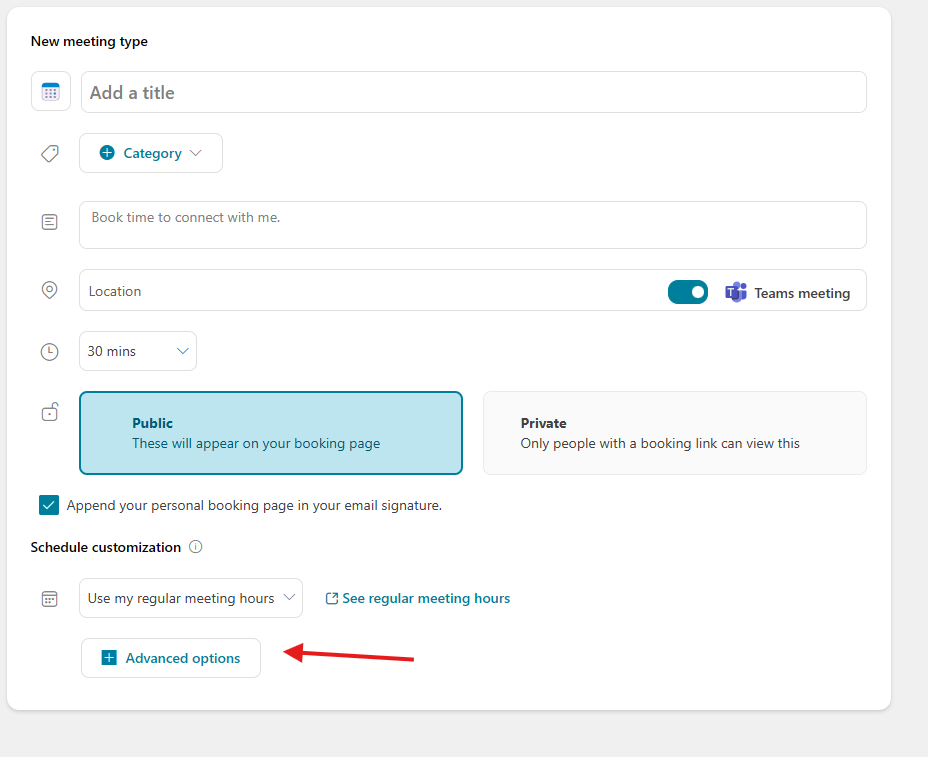Select the Private meeting visibility option
Image resolution: width=928 pixels, height=757 pixels.
tap(674, 433)
